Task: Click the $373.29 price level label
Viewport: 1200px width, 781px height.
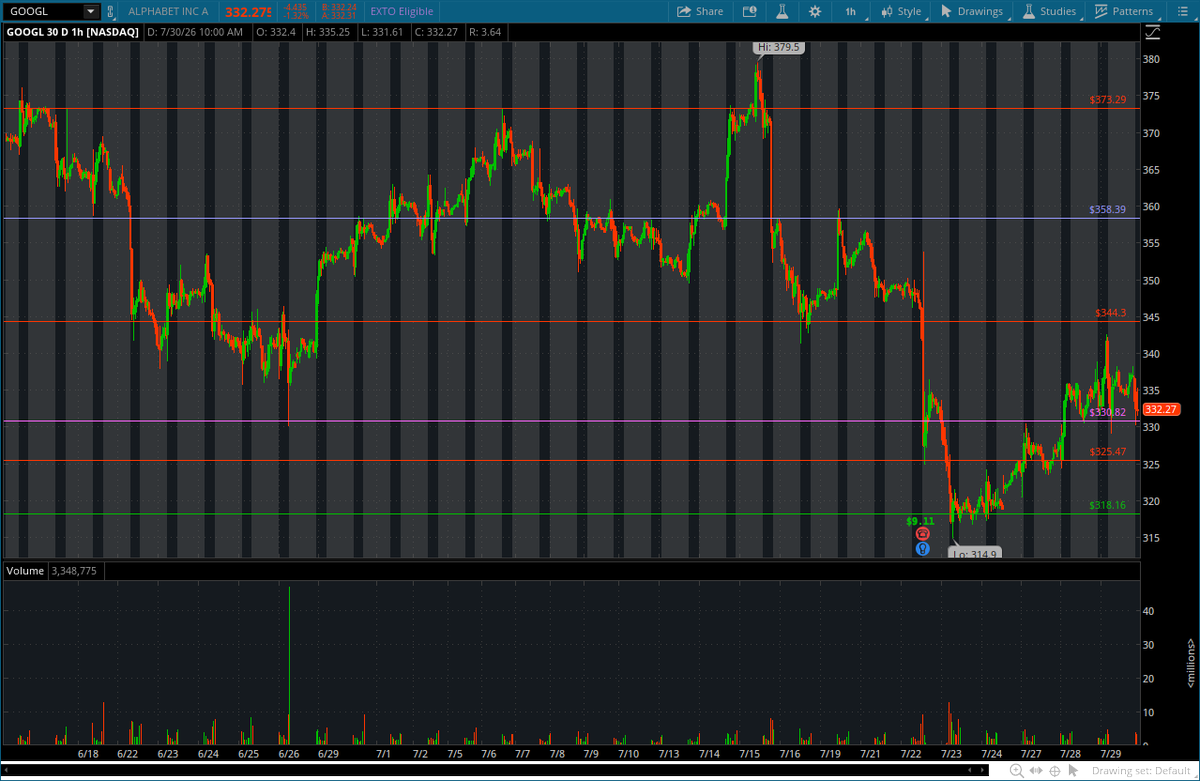Action: [x=1108, y=99]
